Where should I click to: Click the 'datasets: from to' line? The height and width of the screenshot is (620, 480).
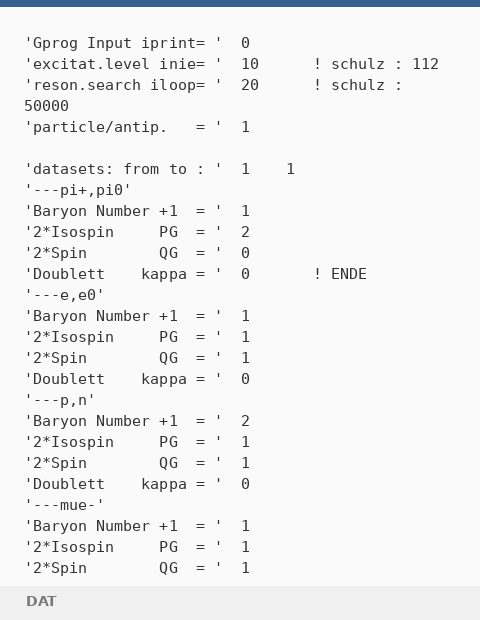pos(159,169)
